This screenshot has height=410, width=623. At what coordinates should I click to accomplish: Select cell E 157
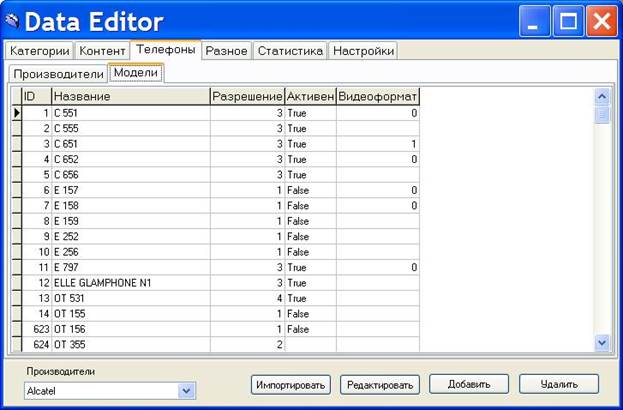pos(131,190)
